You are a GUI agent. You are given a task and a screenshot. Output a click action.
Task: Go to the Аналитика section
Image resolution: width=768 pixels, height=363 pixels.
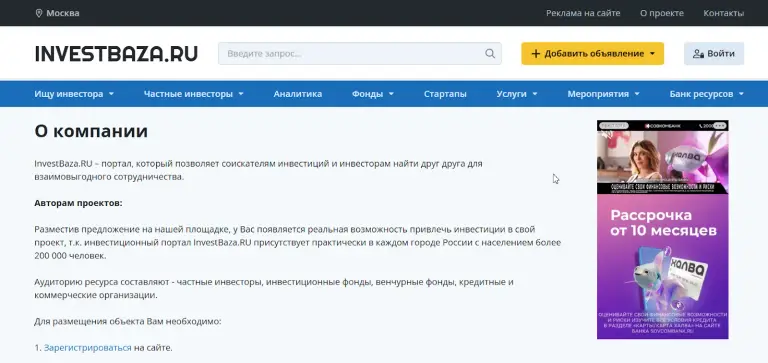(x=298, y=94)
